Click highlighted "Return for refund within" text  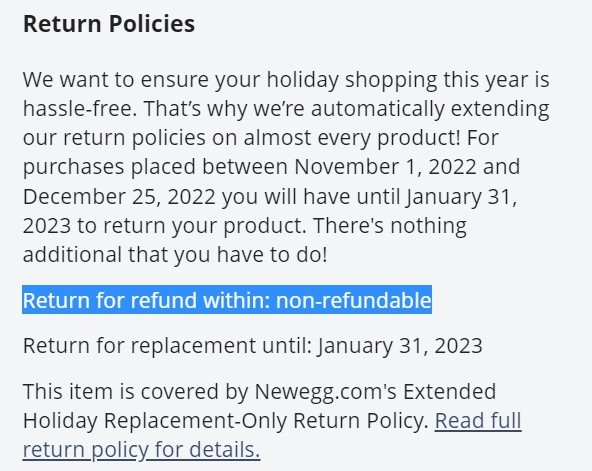[146, 300]
